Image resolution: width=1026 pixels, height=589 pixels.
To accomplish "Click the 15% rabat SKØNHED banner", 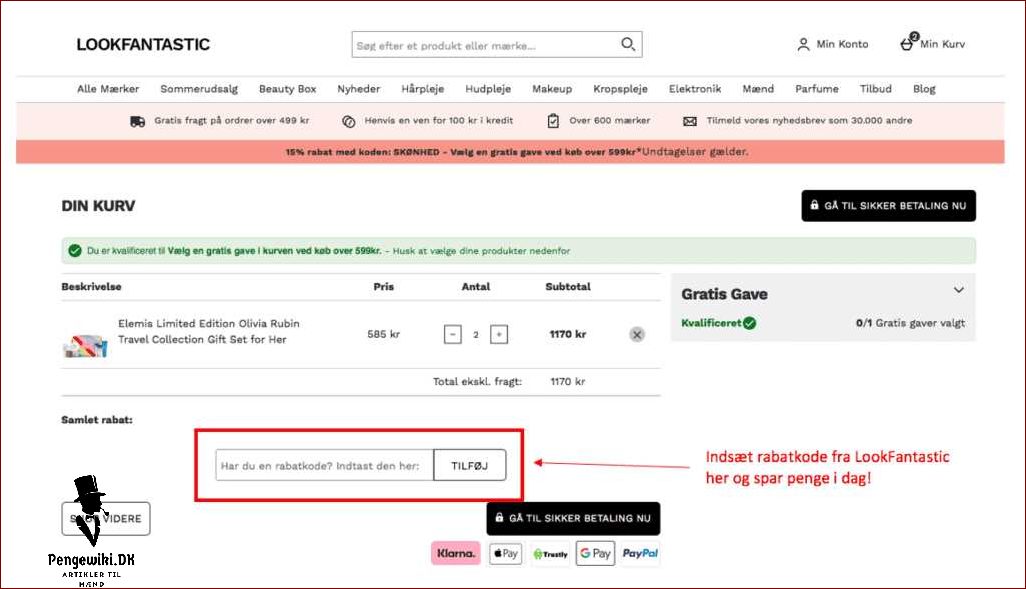I will (510, 152).
